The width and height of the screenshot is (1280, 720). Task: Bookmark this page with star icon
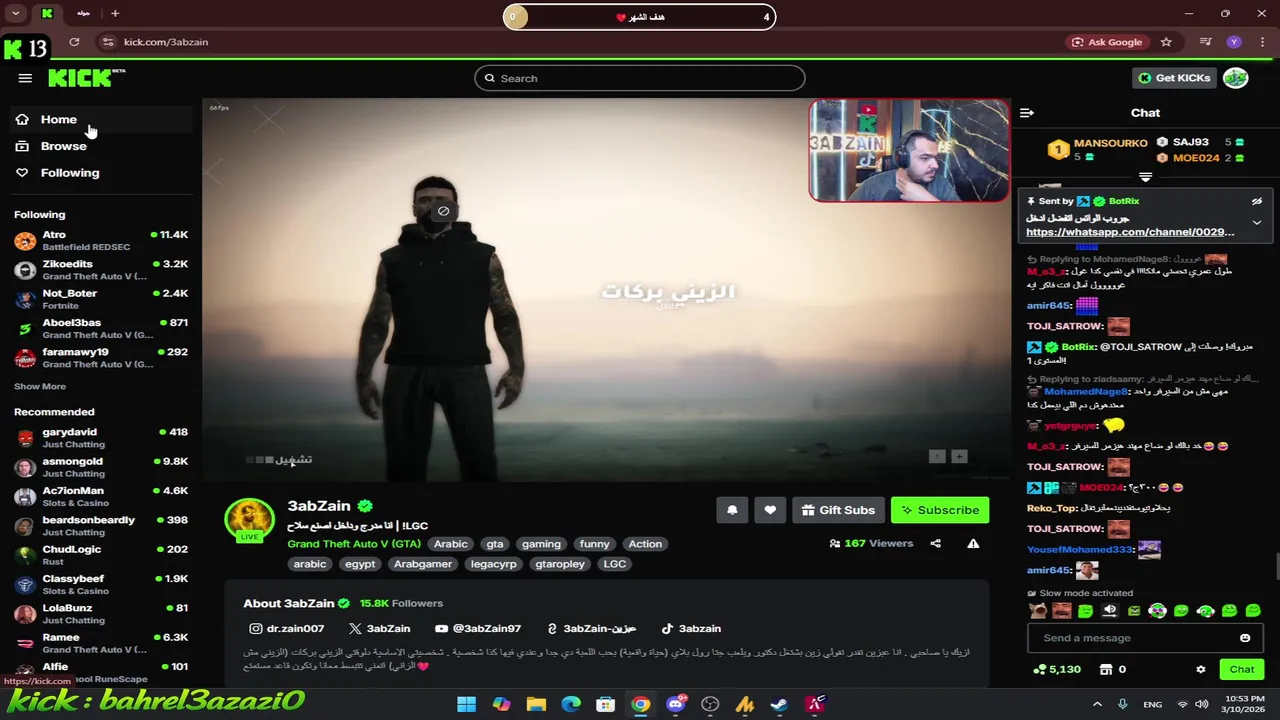click(x=1166, y=42)
